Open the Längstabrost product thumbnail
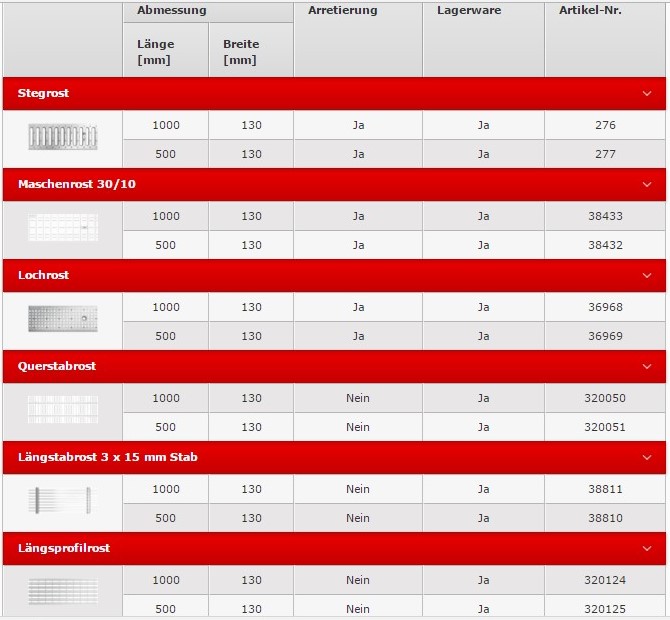Image resolution: width=670 pixels, height=620 pixels. coord(63,500)
